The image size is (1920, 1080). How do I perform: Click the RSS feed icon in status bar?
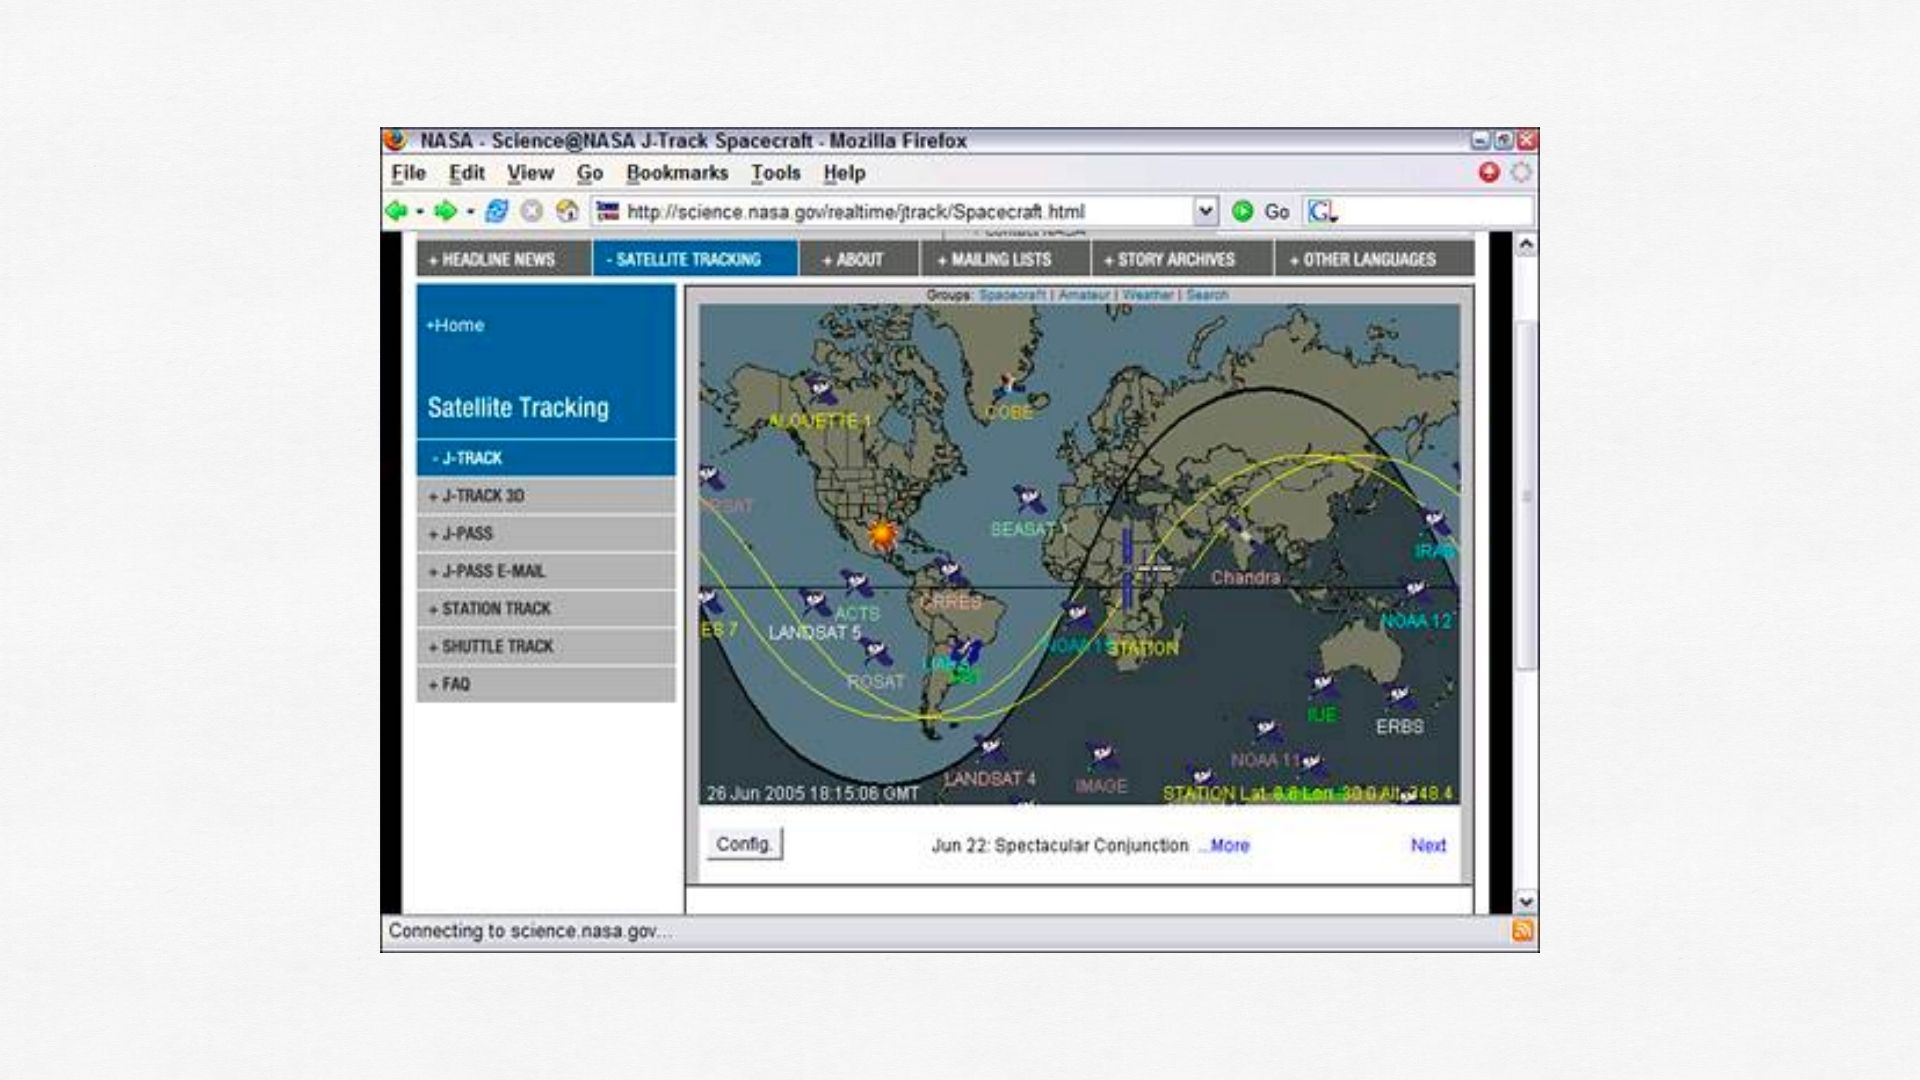(1522, 931)
